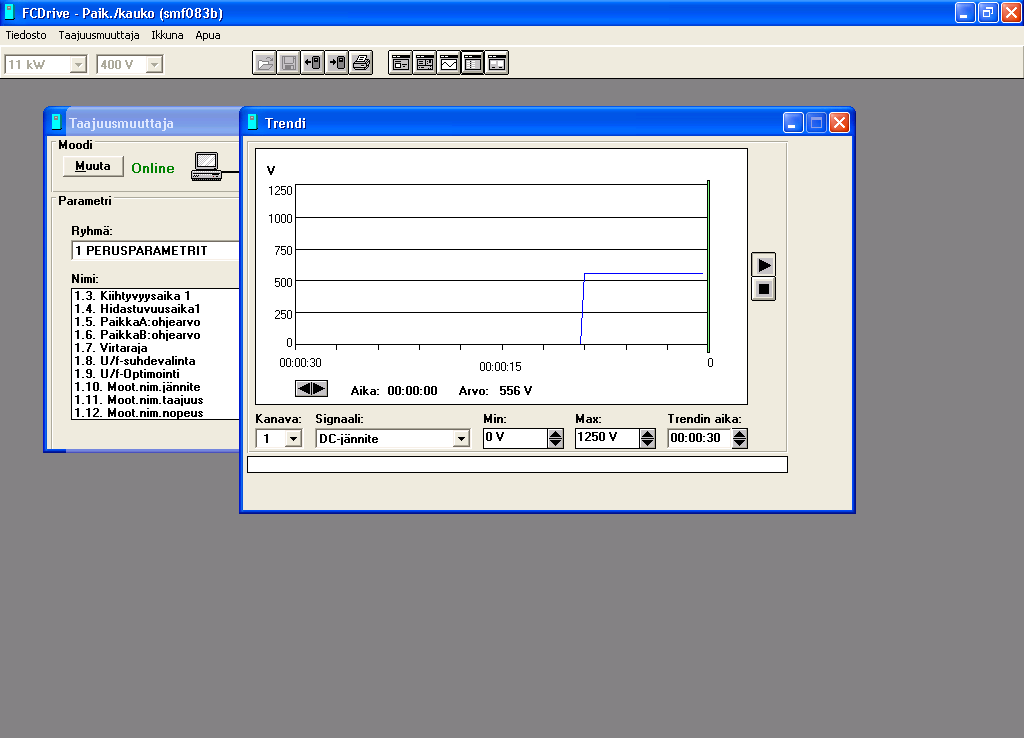Image resolution: width=1024 pixels, height=738 pixels.
Task: Select parameter 1.10. Moot.nim.jännite
Action: [155, 387]
